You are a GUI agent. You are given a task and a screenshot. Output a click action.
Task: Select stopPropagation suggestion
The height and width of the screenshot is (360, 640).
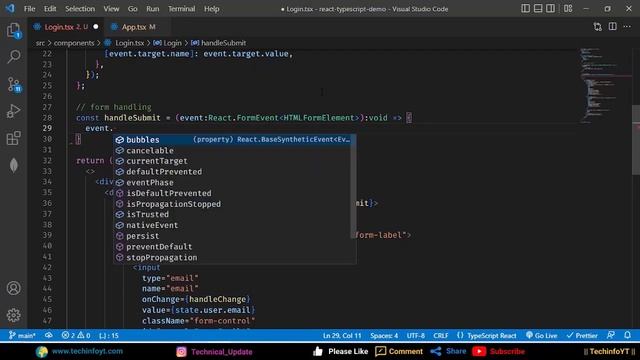tap(232, 258)
